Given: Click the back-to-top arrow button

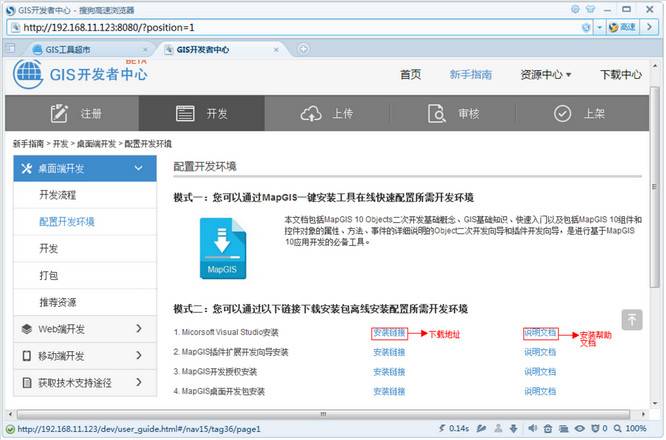Looking at the screenshot, I should coord(632,319).
